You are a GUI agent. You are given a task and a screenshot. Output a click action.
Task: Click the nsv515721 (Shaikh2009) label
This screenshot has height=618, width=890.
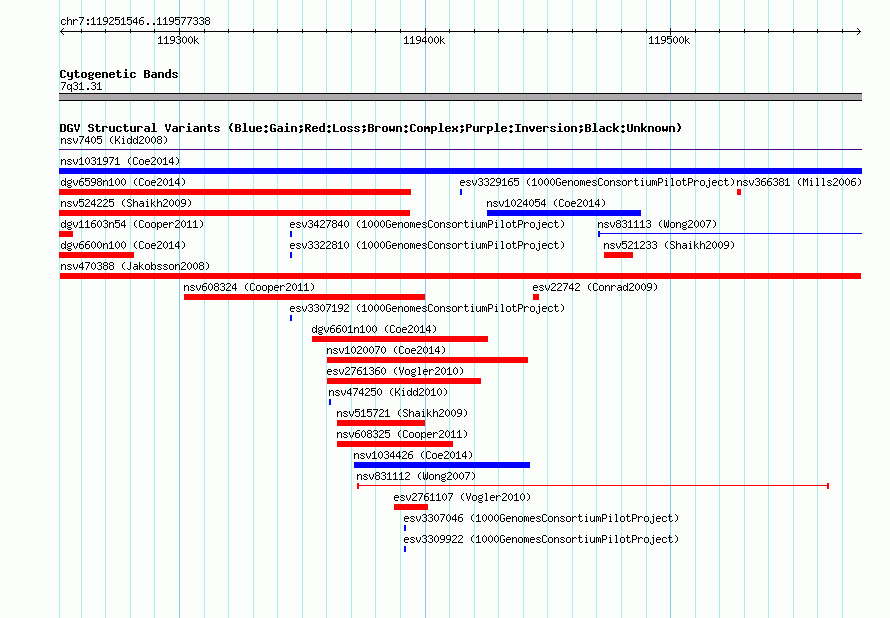(402, 413)
